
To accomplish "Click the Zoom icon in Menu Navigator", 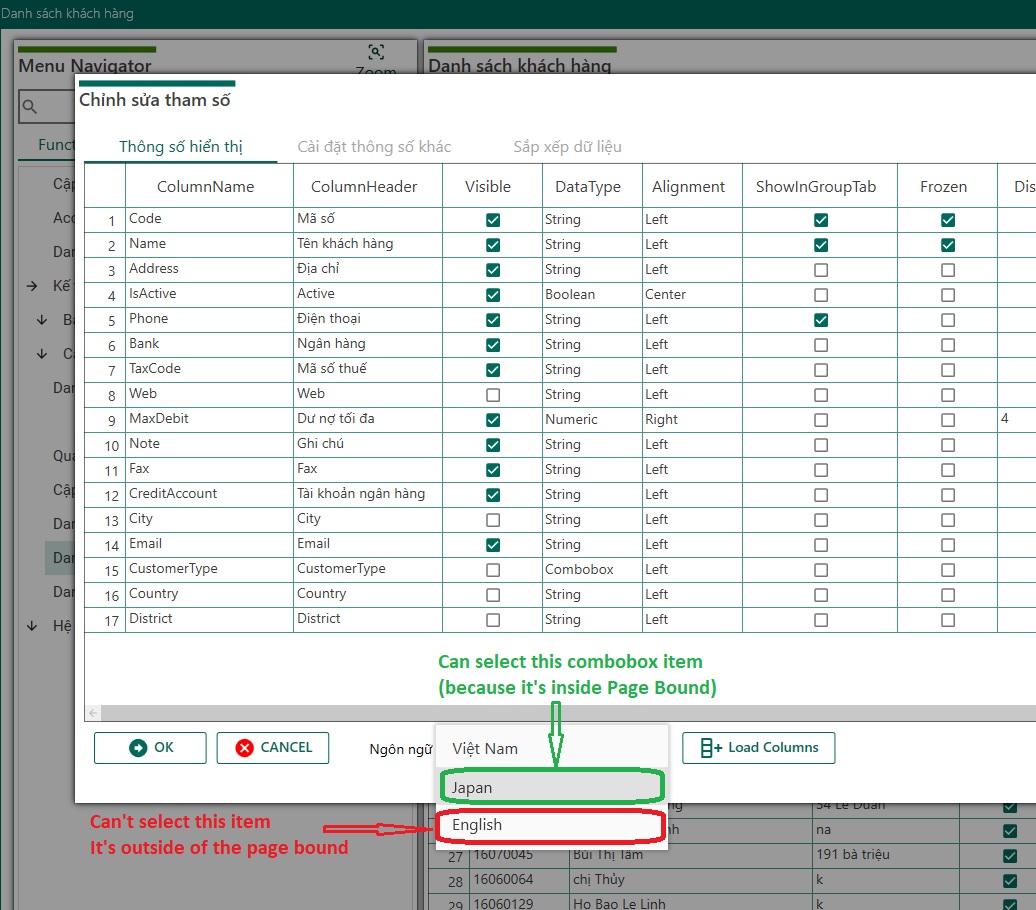I will point(376,52).
